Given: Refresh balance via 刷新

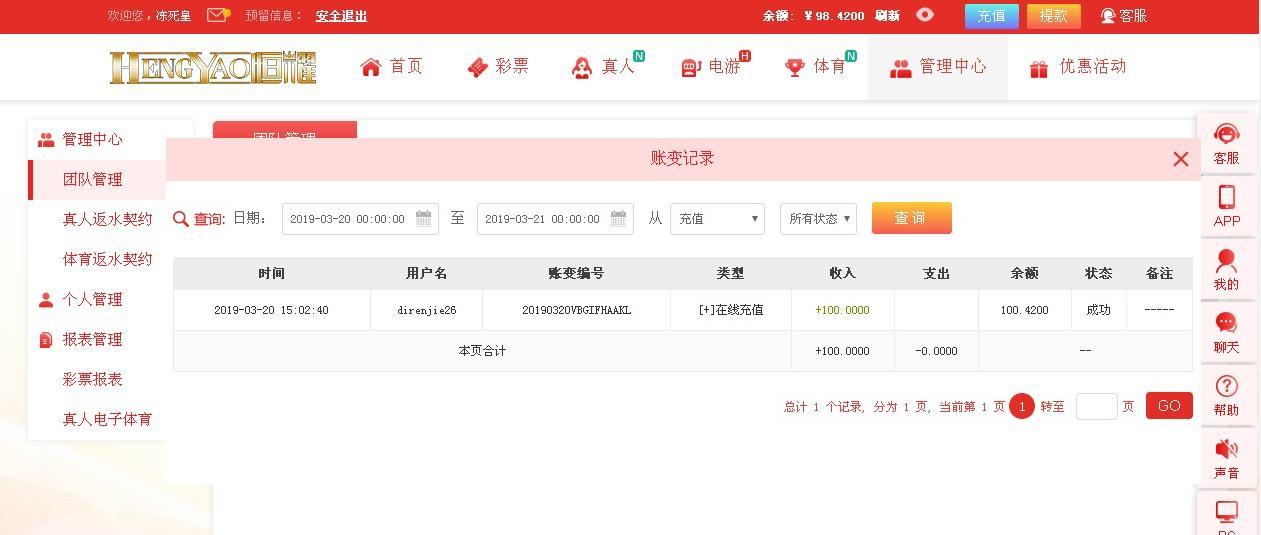Looking at the screenshot, I should (887, 16).
